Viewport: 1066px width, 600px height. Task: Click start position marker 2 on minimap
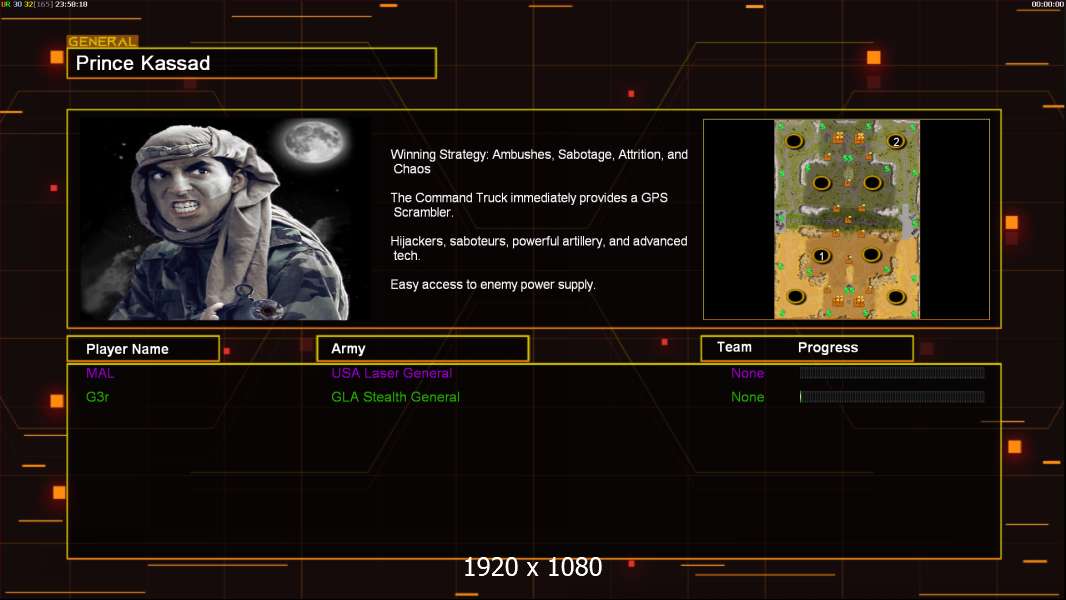(896, 141)
